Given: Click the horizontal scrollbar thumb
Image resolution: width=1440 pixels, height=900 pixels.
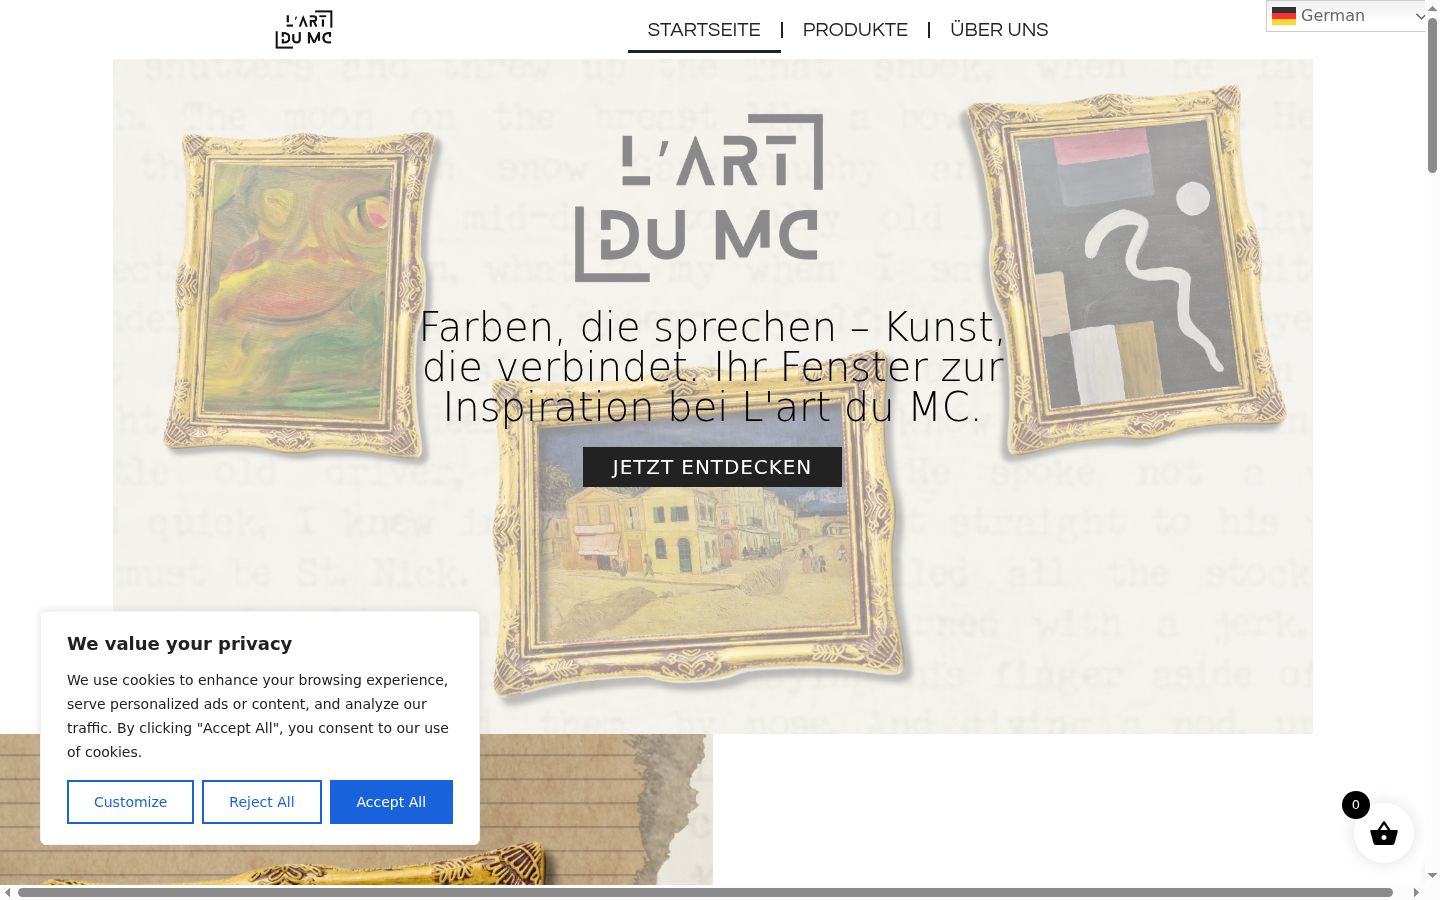Looking at the screenshot, I should (705, 892).
